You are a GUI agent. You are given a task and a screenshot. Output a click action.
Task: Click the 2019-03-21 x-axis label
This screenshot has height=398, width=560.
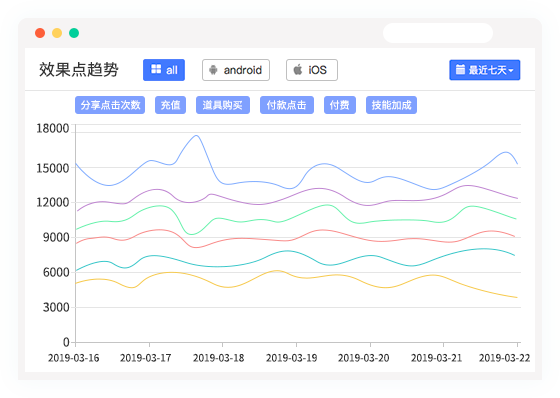tap(436, 358)
